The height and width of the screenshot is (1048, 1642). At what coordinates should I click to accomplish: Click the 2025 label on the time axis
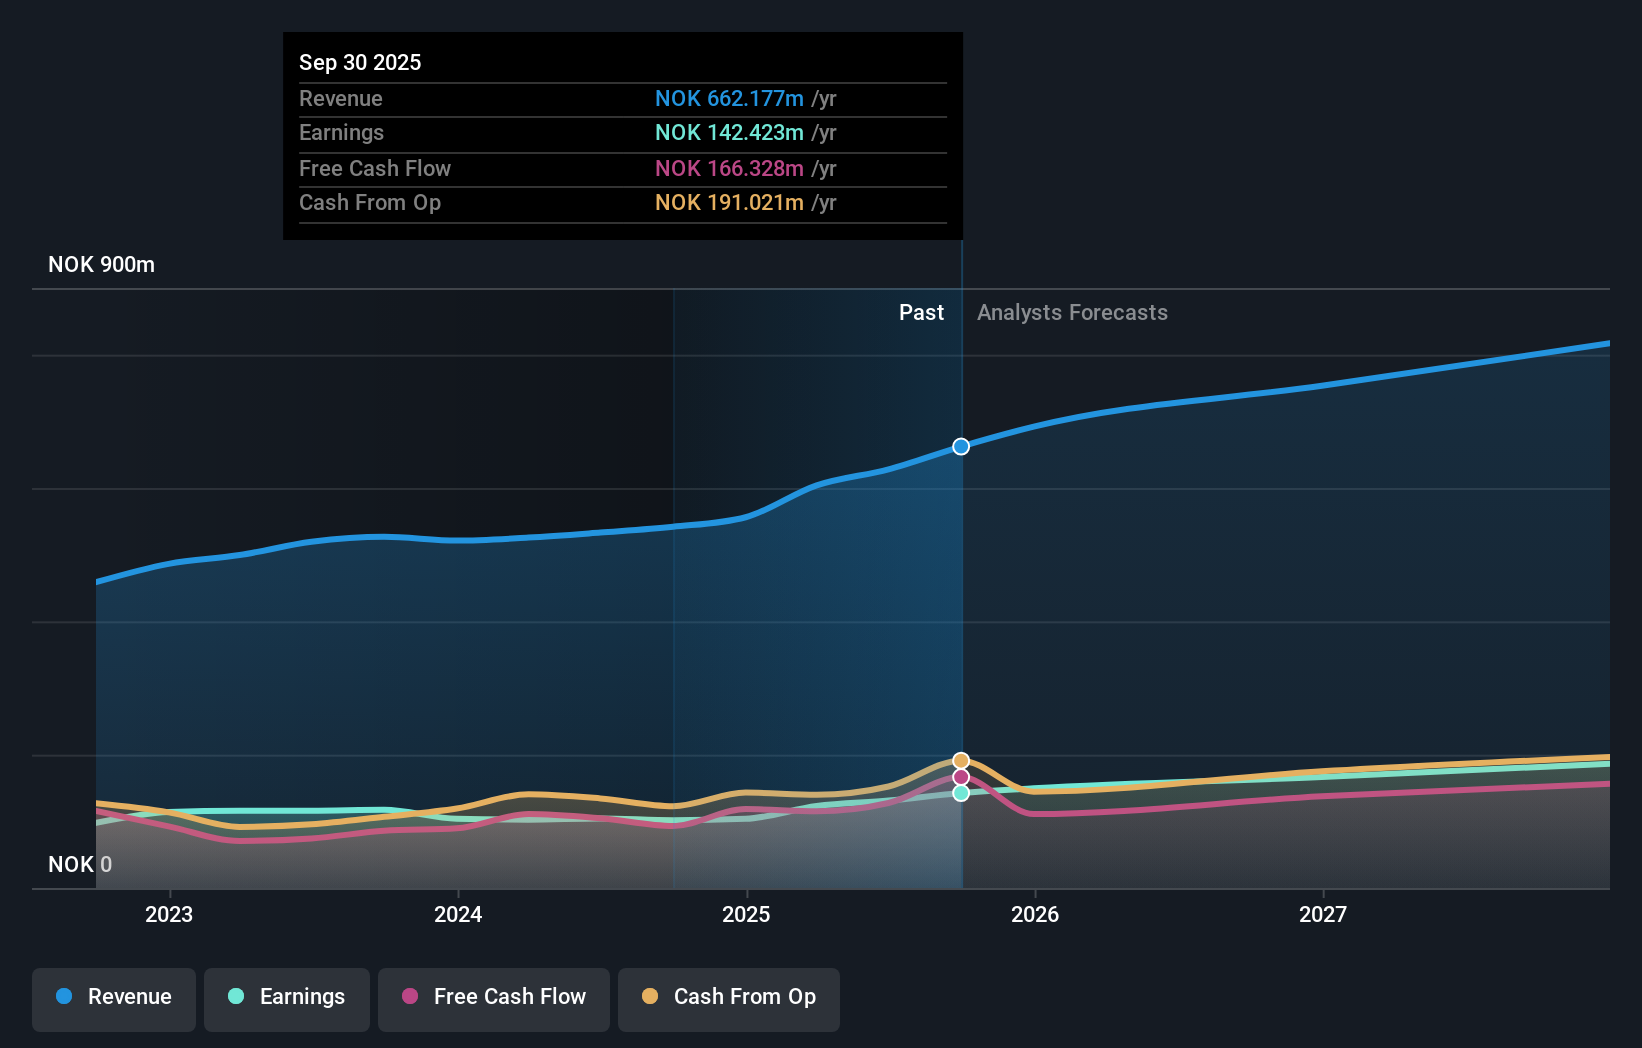tap(746, 914)
